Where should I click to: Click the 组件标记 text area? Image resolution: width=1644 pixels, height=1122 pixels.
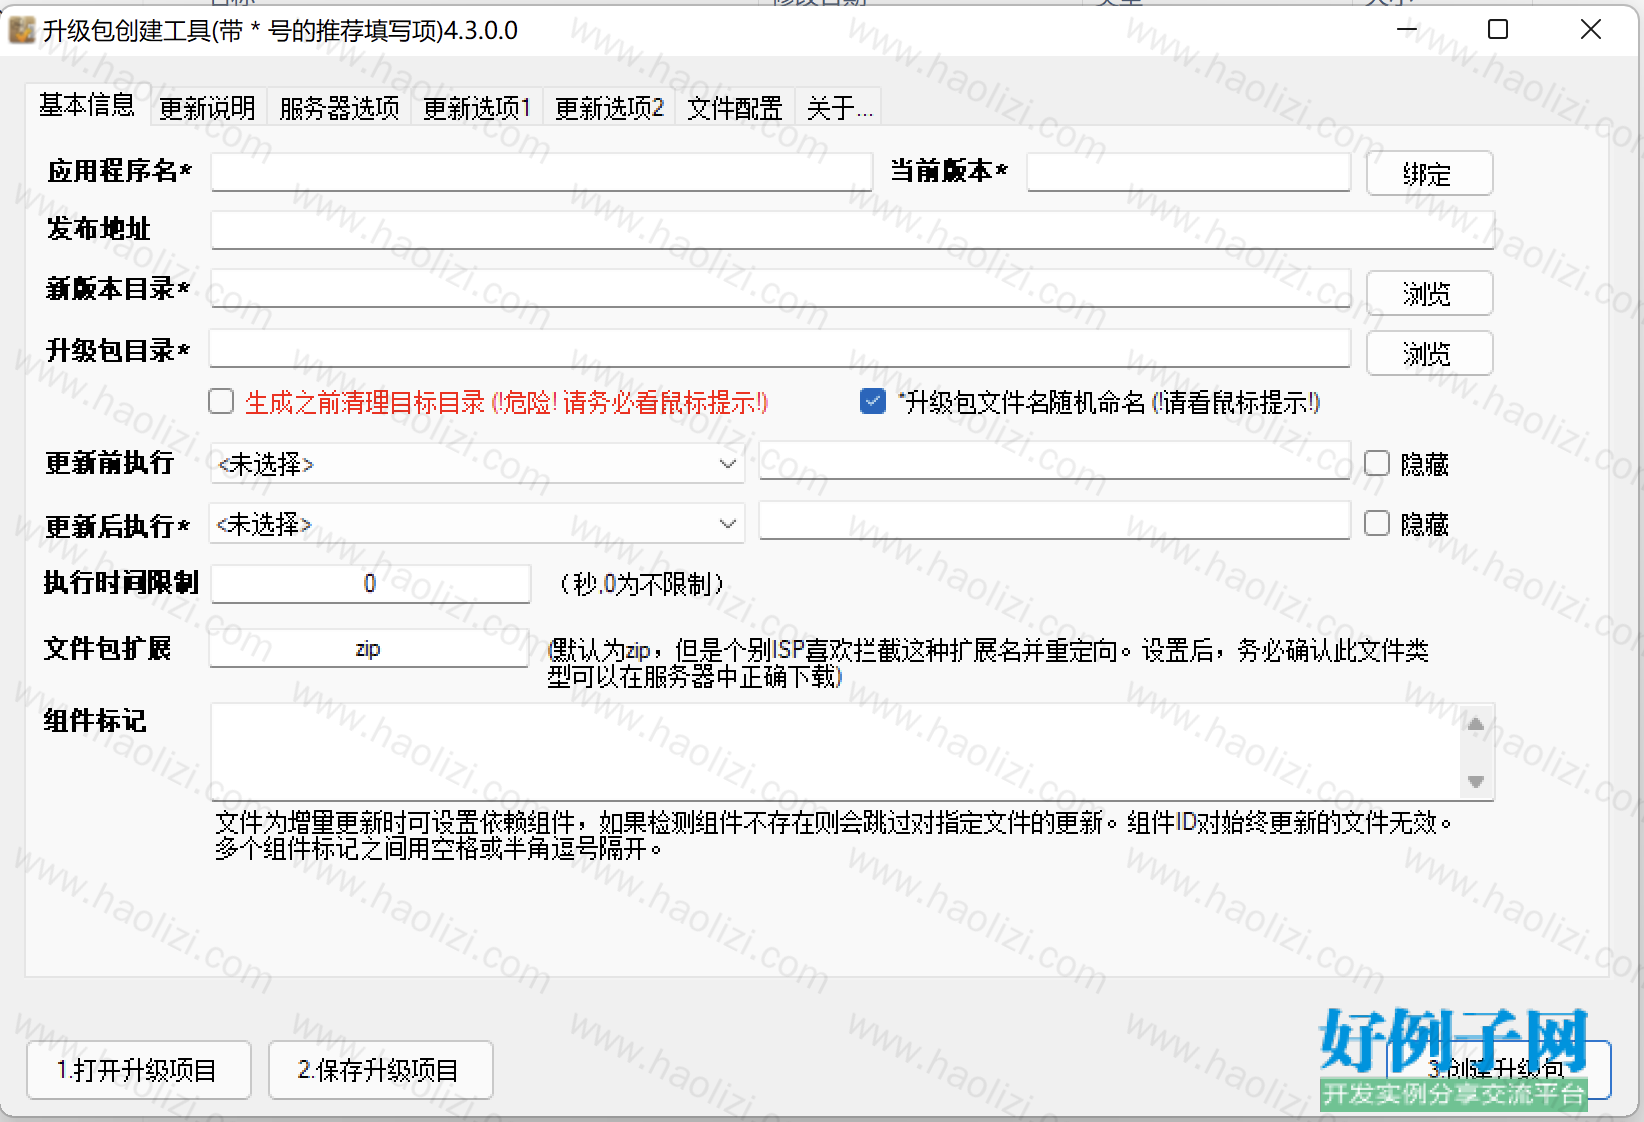pyautogui.click(x=835, y=752)
